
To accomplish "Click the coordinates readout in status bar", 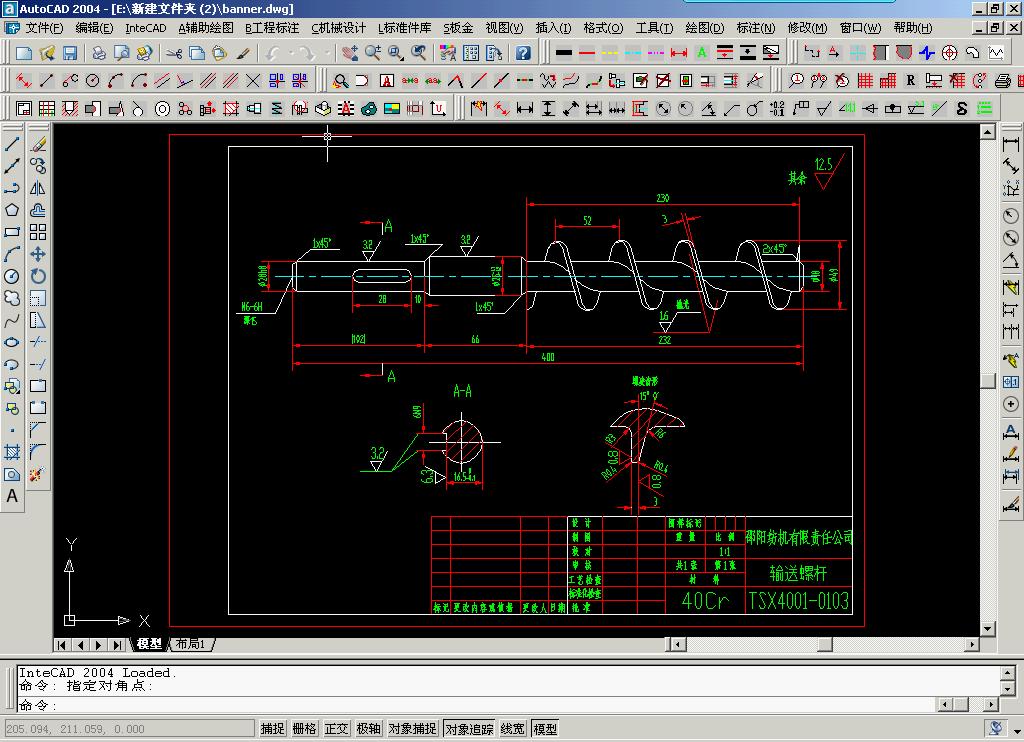I will (x=129, y=728).
